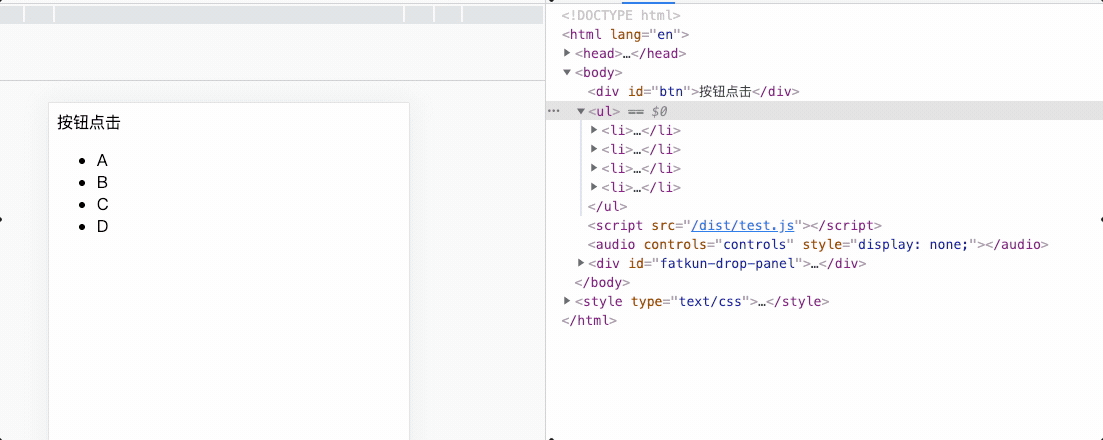Click list item B on the page
1103x440 pixels.
point(102,183)
